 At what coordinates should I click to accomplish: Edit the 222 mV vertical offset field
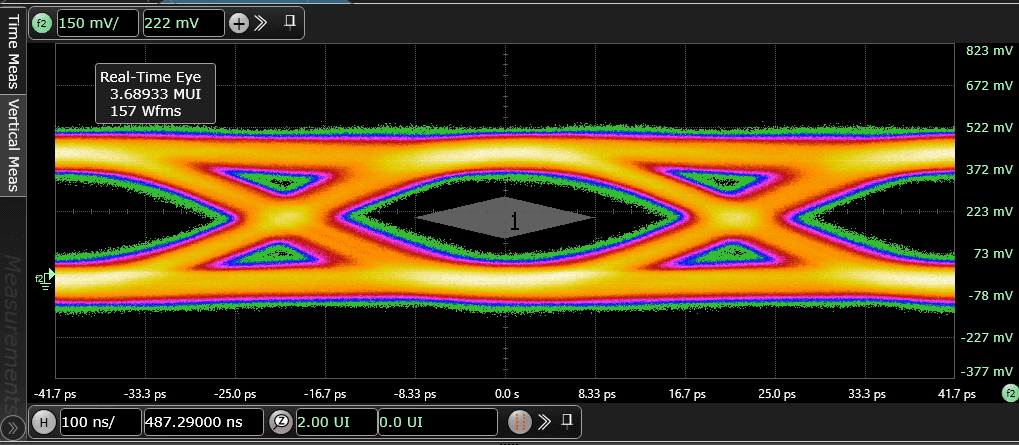[x=184, y=23]
